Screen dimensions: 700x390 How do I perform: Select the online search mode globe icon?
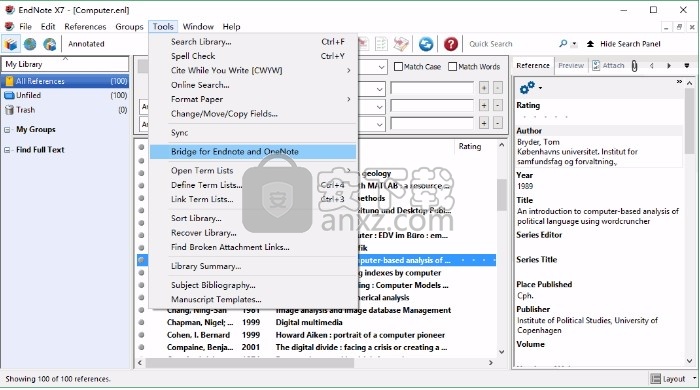[30, 44]
